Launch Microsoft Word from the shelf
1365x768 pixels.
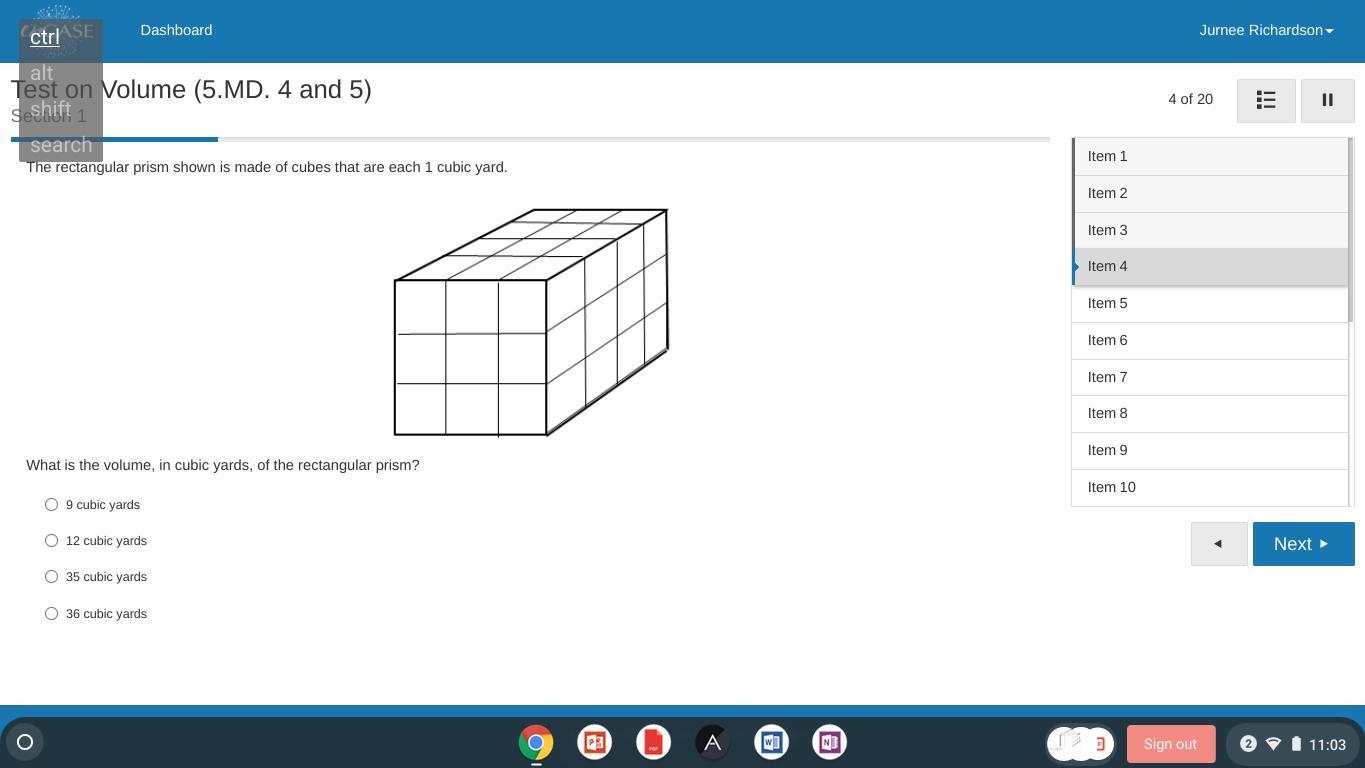(771, 743)
